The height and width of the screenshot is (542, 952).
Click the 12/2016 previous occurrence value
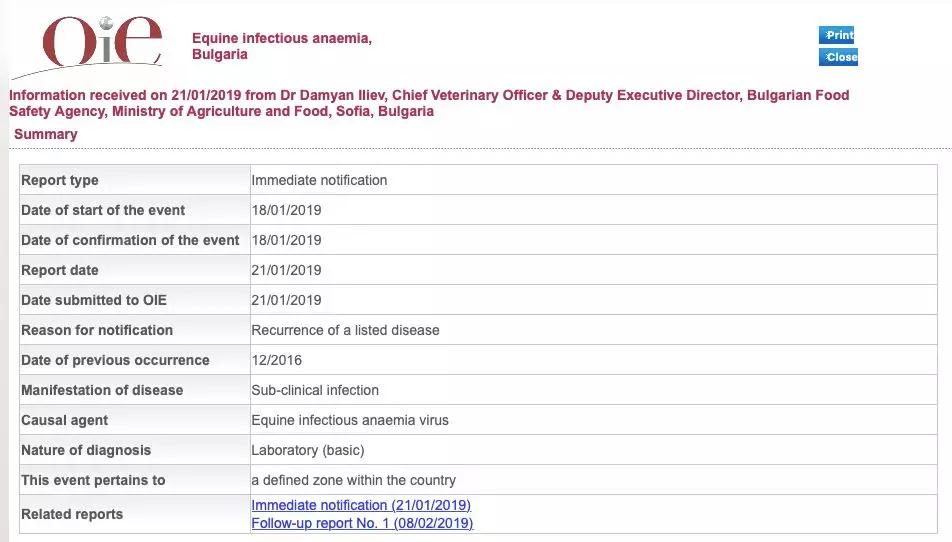(x=276, y=360)
